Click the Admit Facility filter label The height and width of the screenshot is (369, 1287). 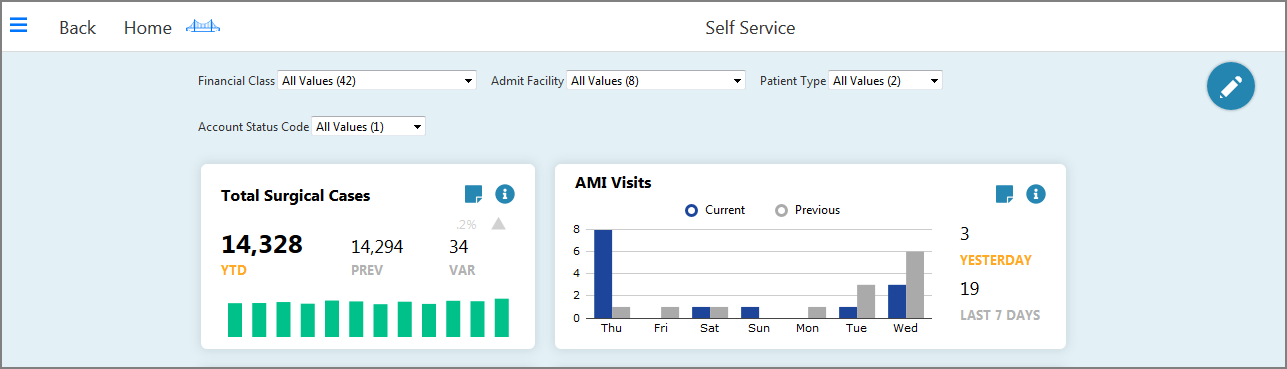coord(527,80)
